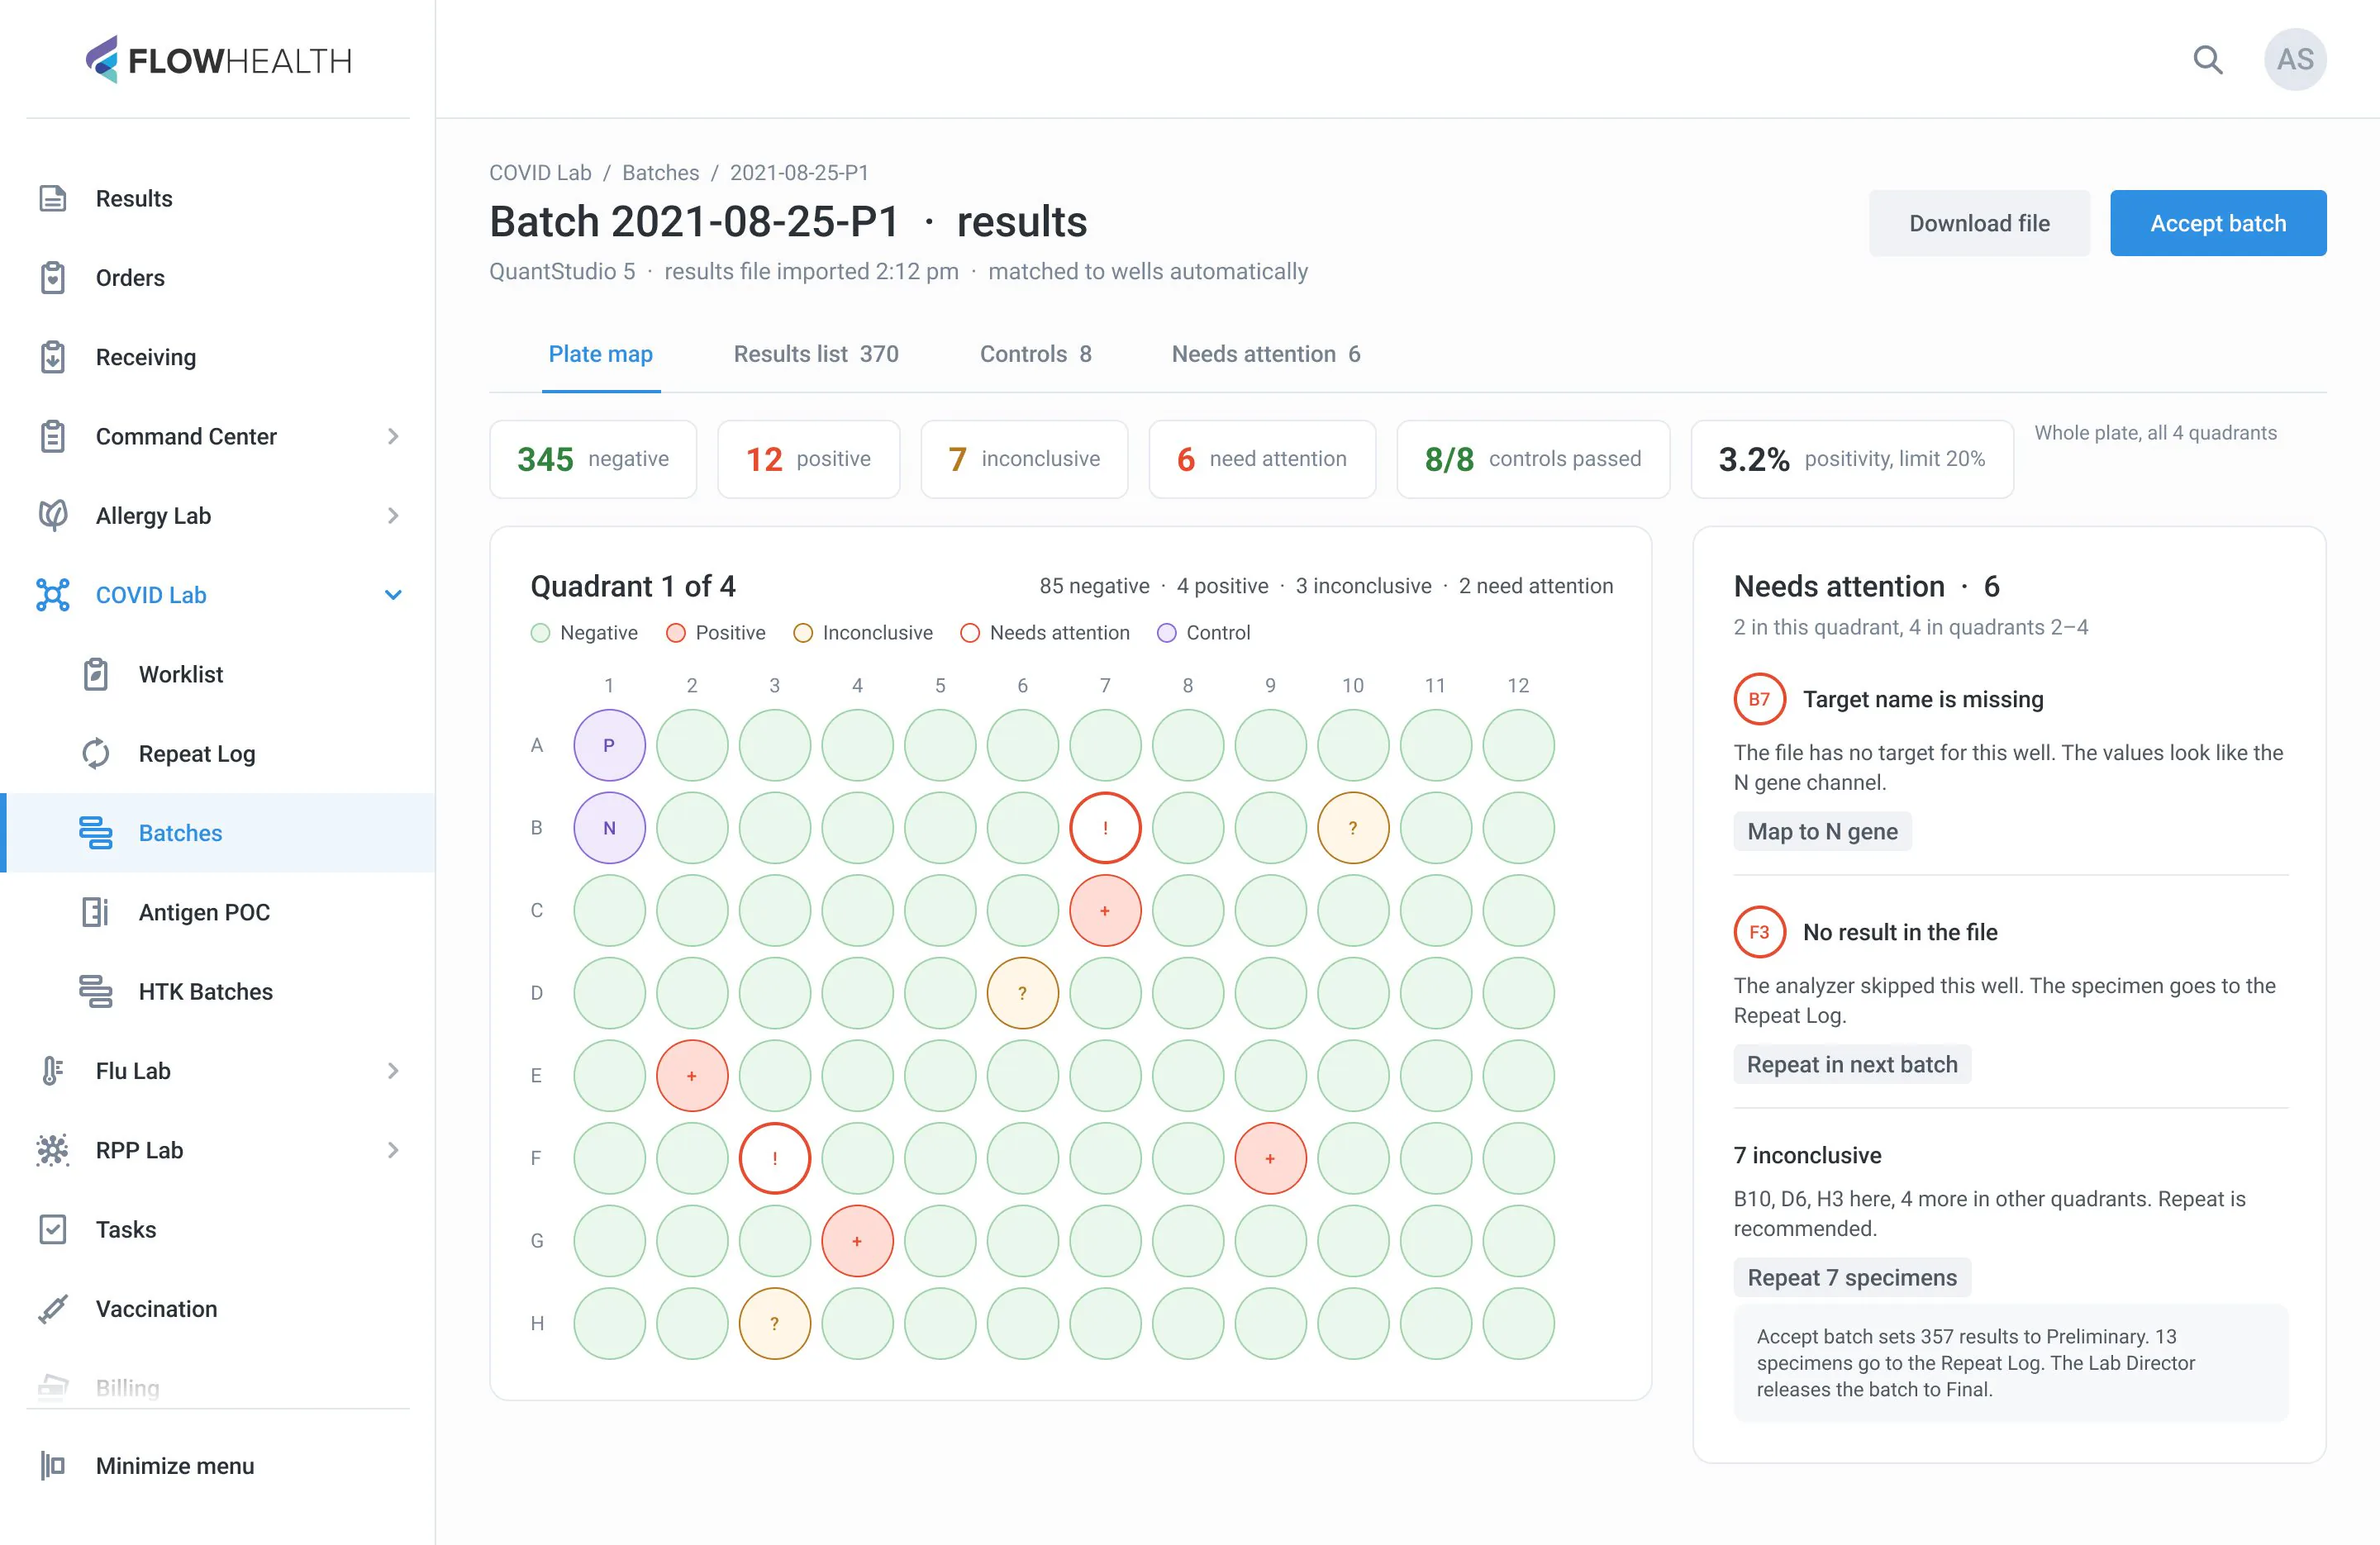2380x1545 pixels.
Task: Click the Download file button
Action: tap(1979, 223)
